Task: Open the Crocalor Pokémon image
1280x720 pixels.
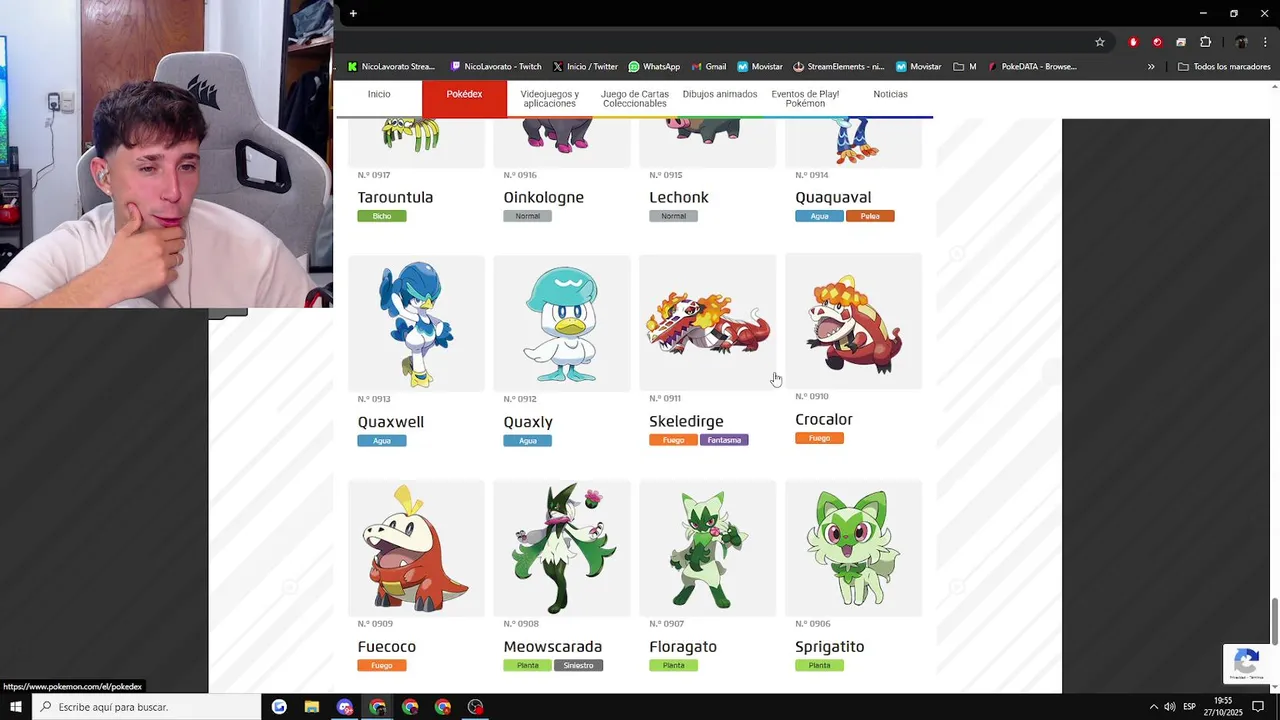Action: point(853,321)
